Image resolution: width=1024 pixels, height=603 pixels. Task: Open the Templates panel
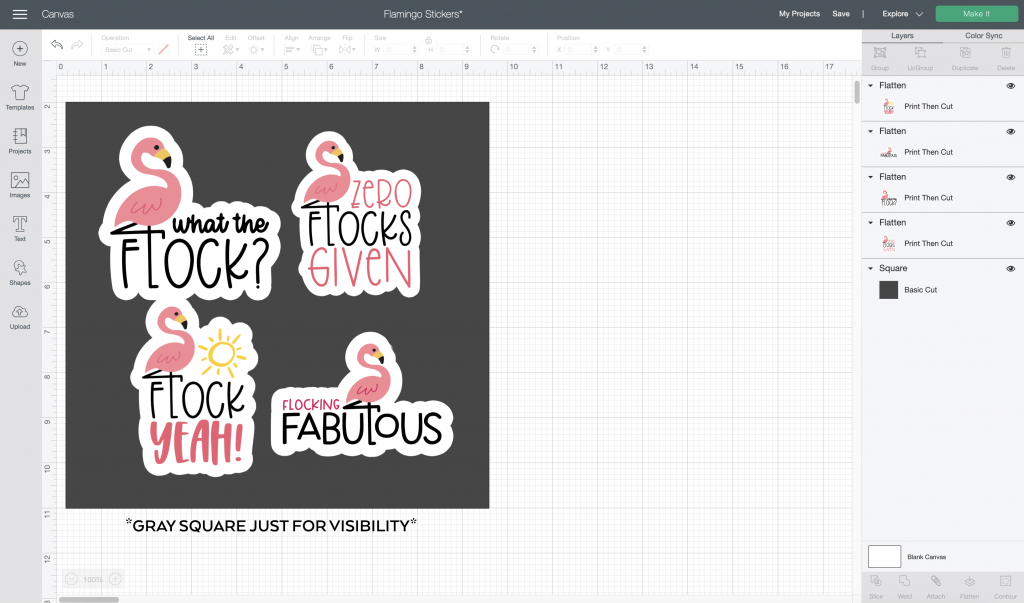(x=20, y=97)
